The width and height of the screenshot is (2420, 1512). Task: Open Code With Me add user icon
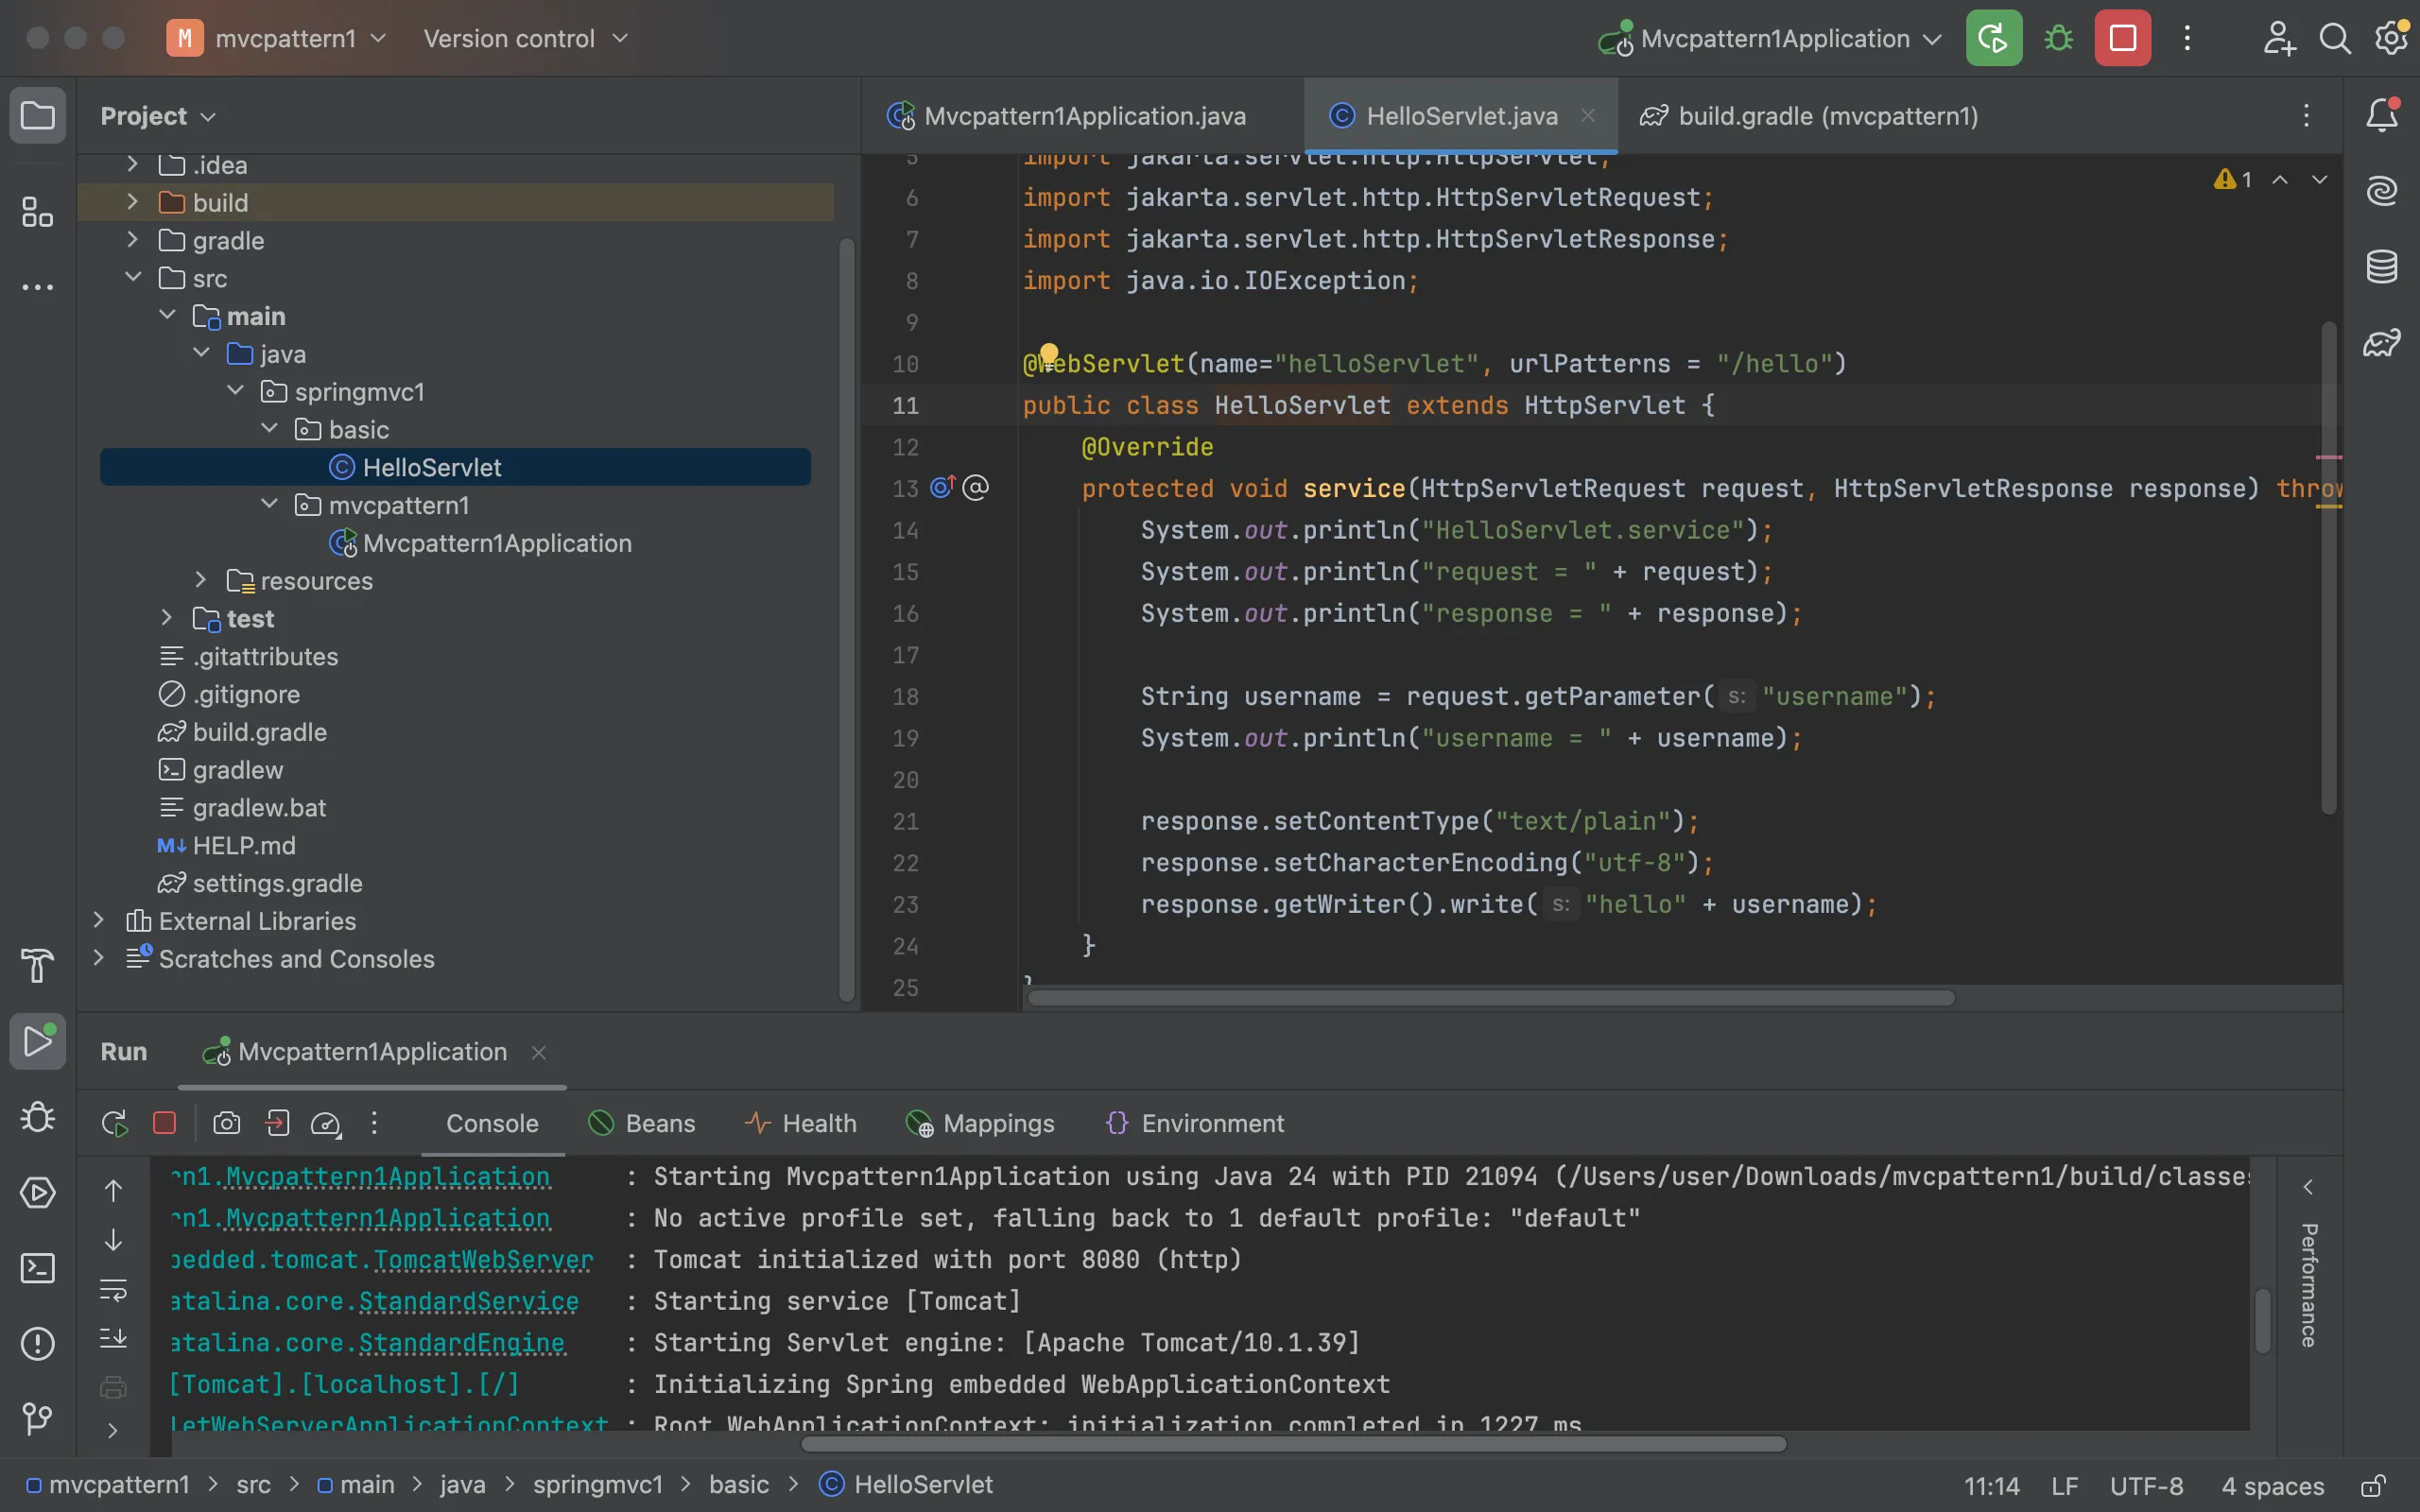point(2279,39)
